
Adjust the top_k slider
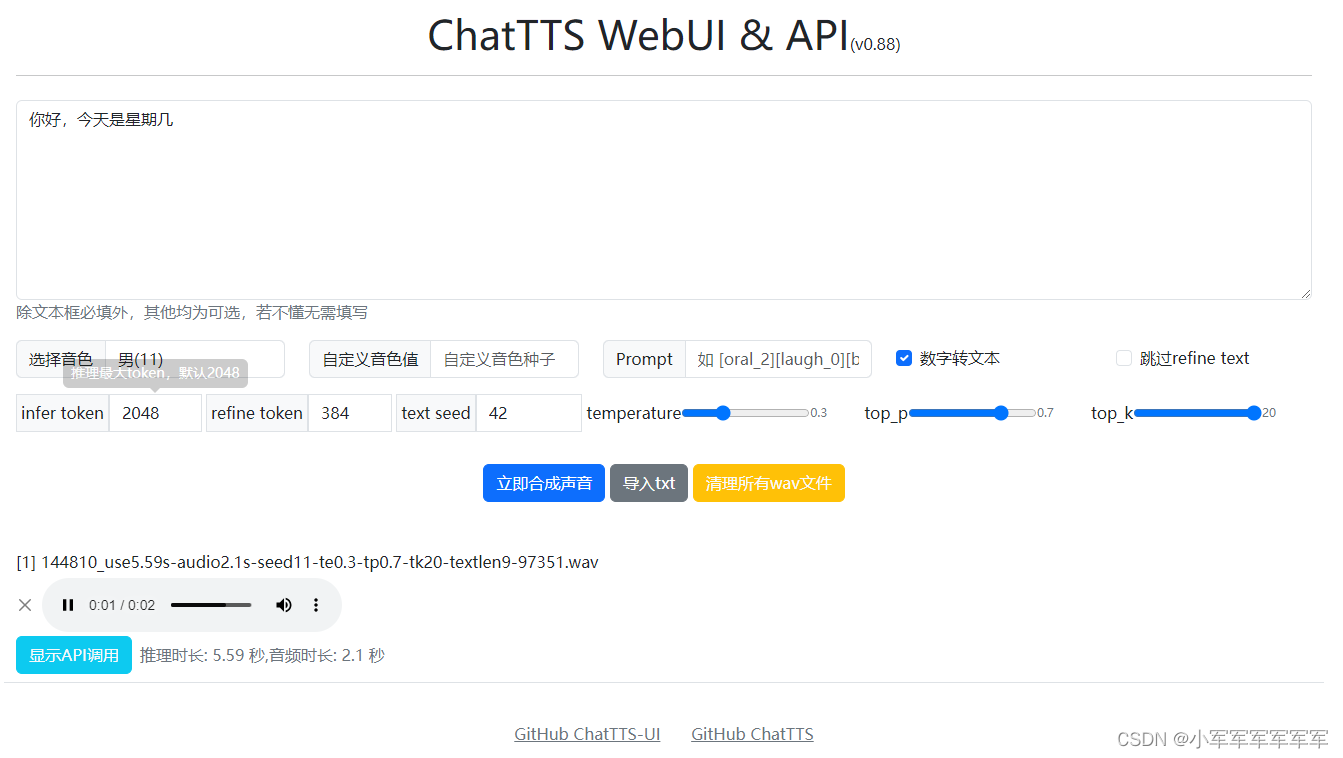pyautogui.click(x=1197, y=413)
